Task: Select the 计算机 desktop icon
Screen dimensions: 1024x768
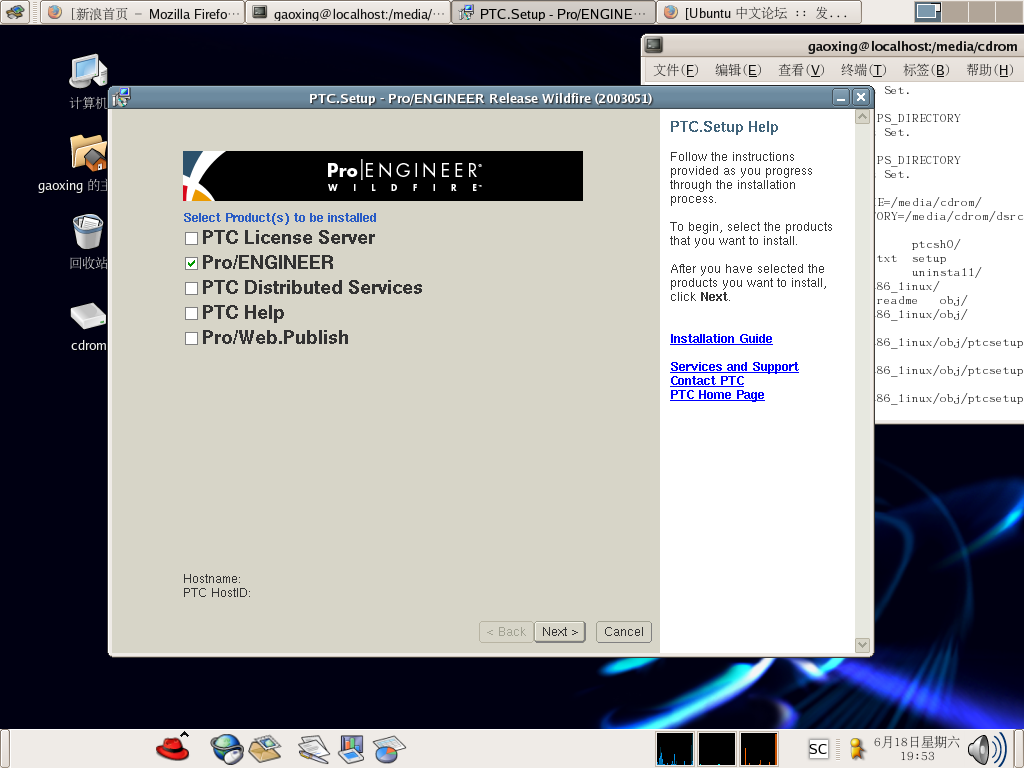Action: pos(88,82)
